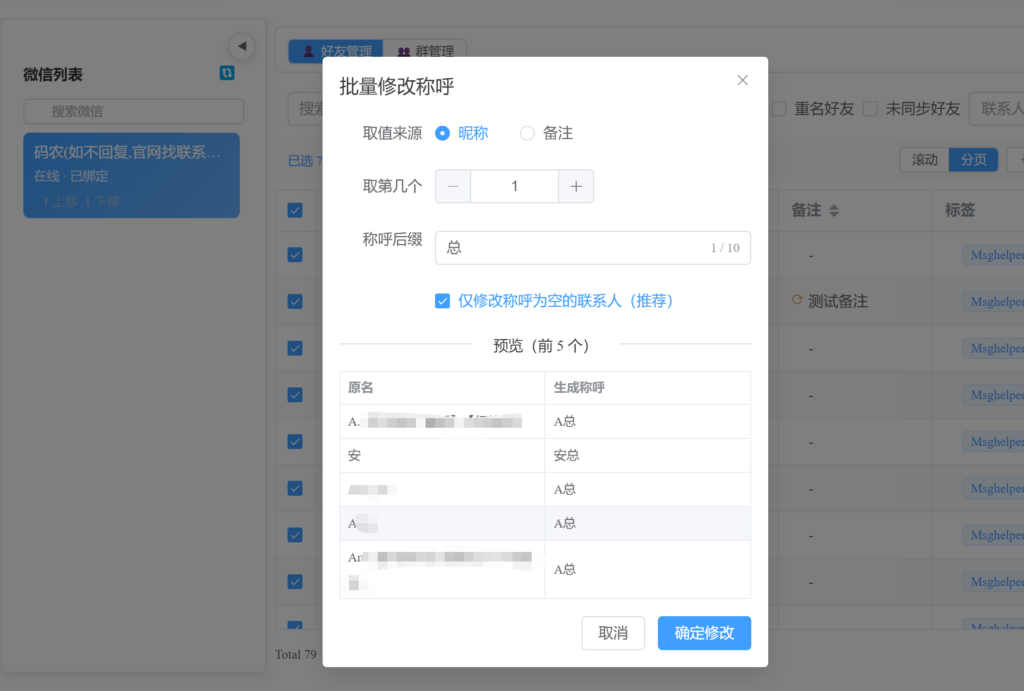Sort by 备注 column sort icon
This screenshot has width=1024, height=691.
click(x=834, y=211)
